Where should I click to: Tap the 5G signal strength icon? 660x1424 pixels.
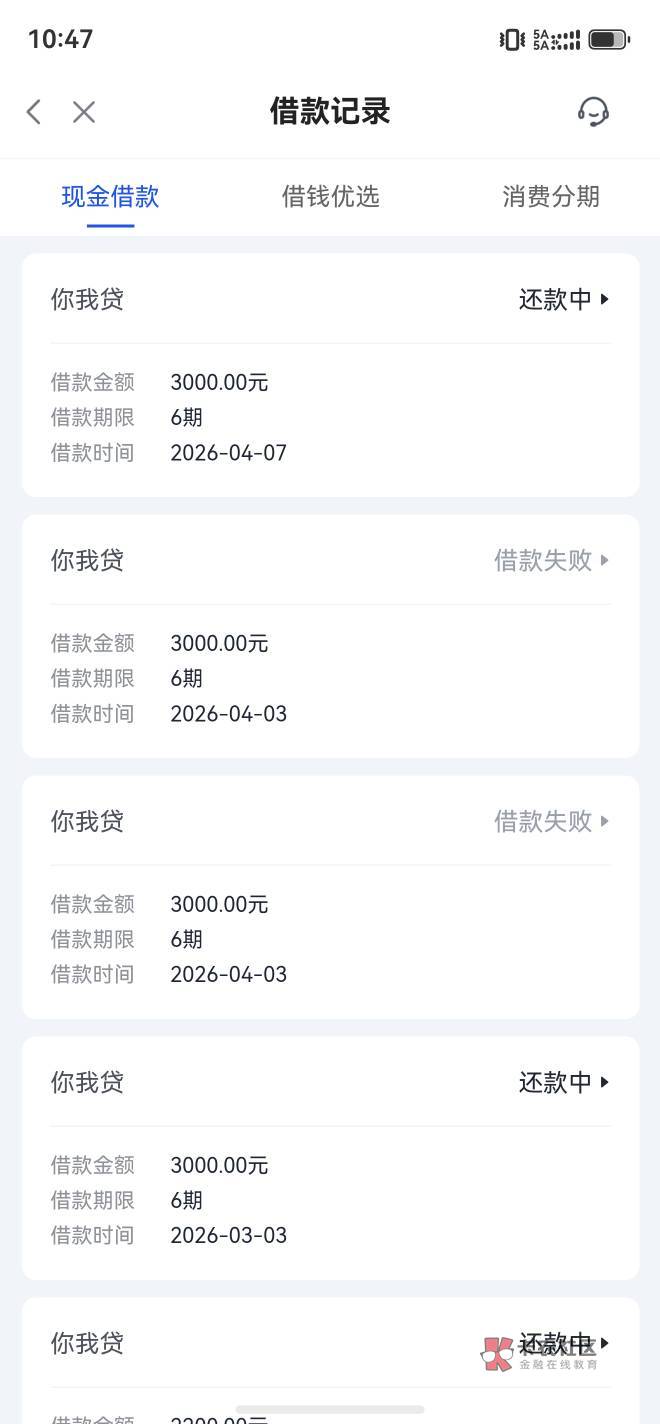(557, 40)
